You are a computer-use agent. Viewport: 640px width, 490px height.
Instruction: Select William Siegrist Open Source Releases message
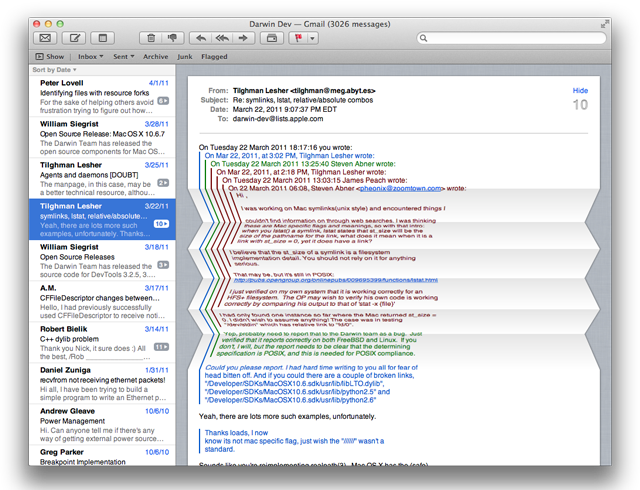[x=102, y=261]
